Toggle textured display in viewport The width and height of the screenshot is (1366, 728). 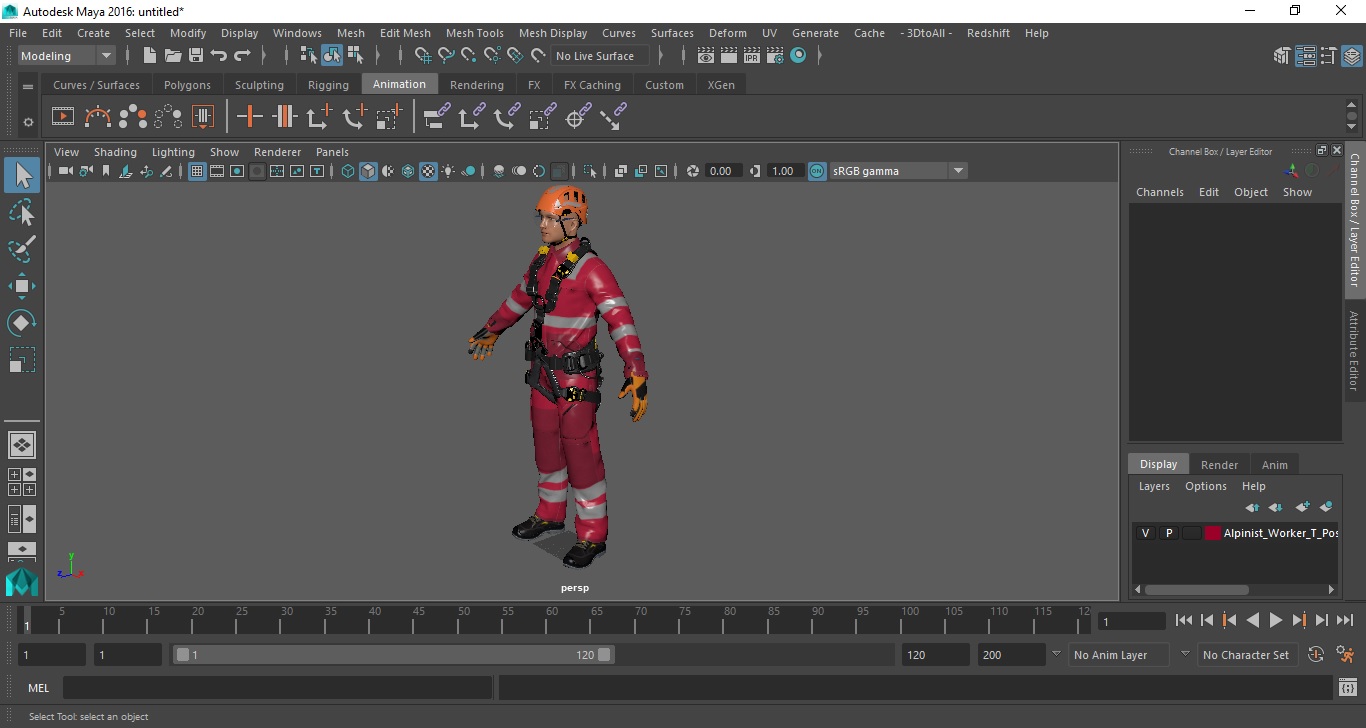click(x=428, y=171)
